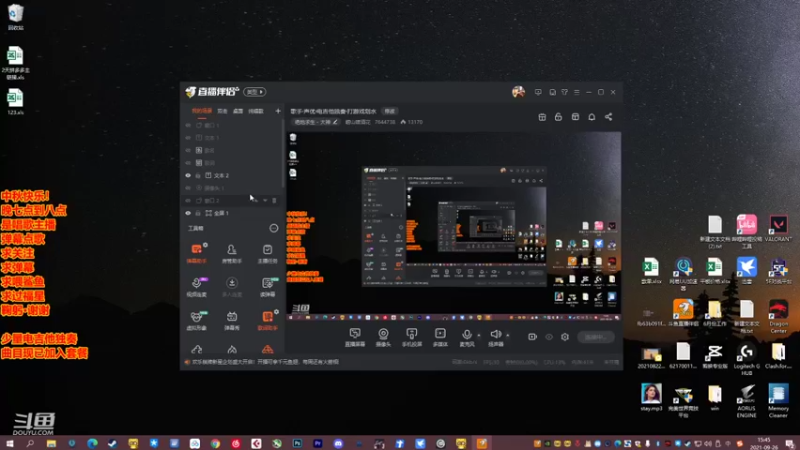Add a screen capture source
800x450 pixels.
(355, 337)
